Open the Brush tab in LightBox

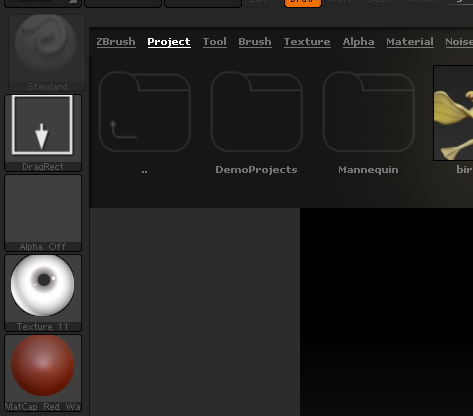pyautogui.click(x=255, y=42)
